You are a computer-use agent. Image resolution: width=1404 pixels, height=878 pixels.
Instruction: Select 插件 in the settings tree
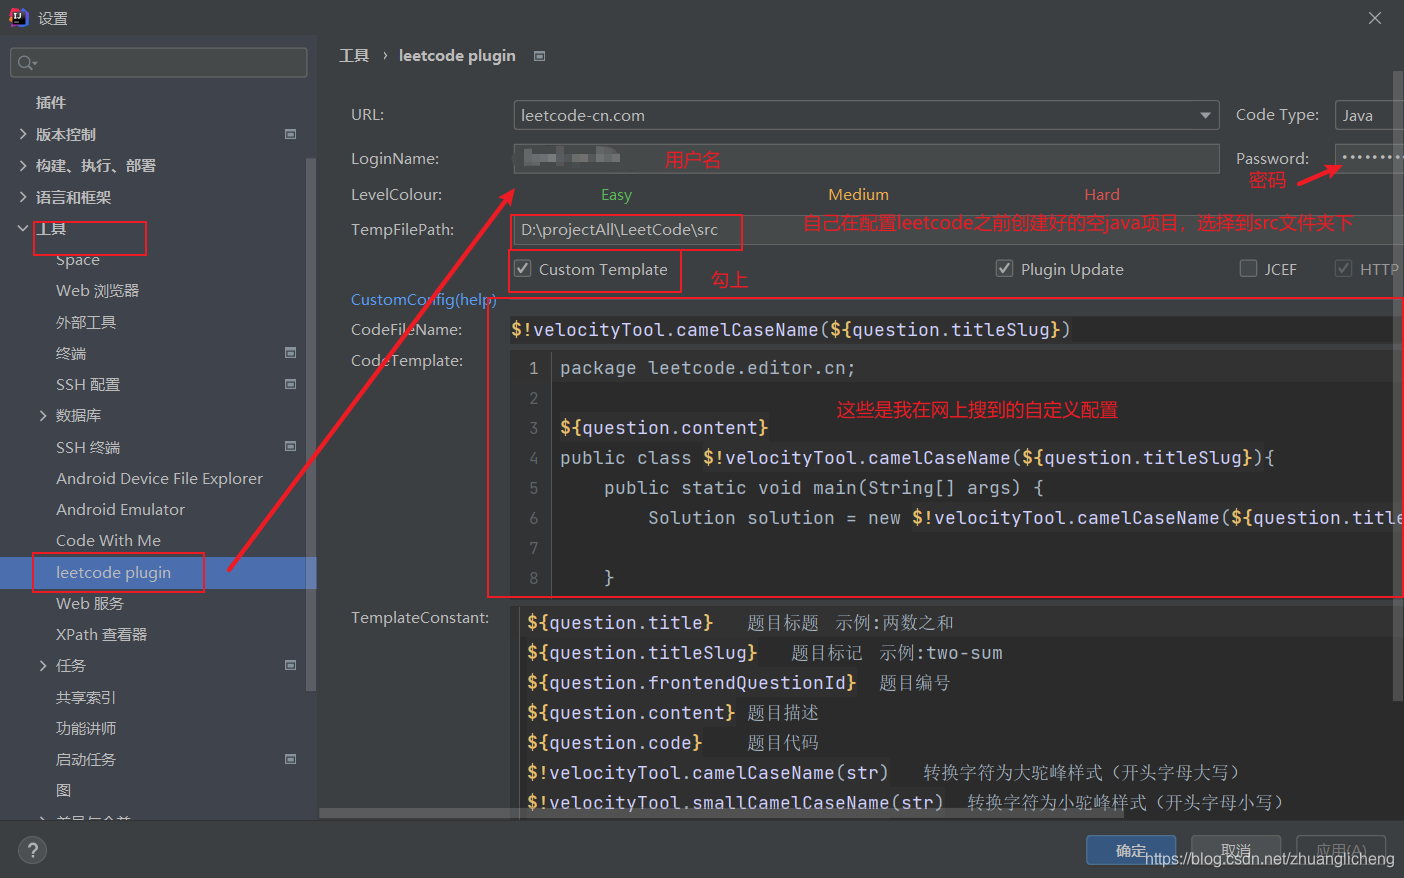click(x=51, y=102)
